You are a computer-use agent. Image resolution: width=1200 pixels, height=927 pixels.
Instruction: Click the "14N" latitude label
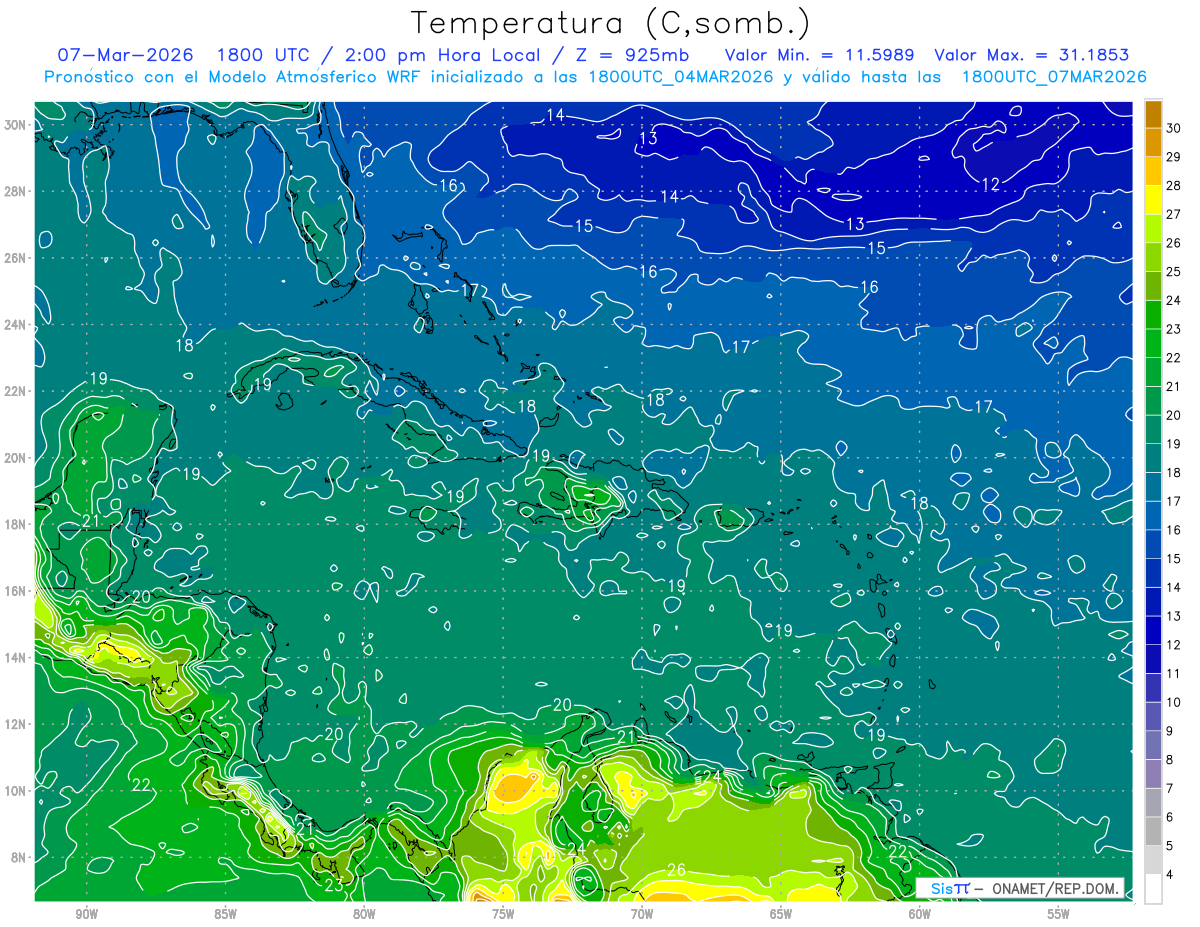[15, 657]
